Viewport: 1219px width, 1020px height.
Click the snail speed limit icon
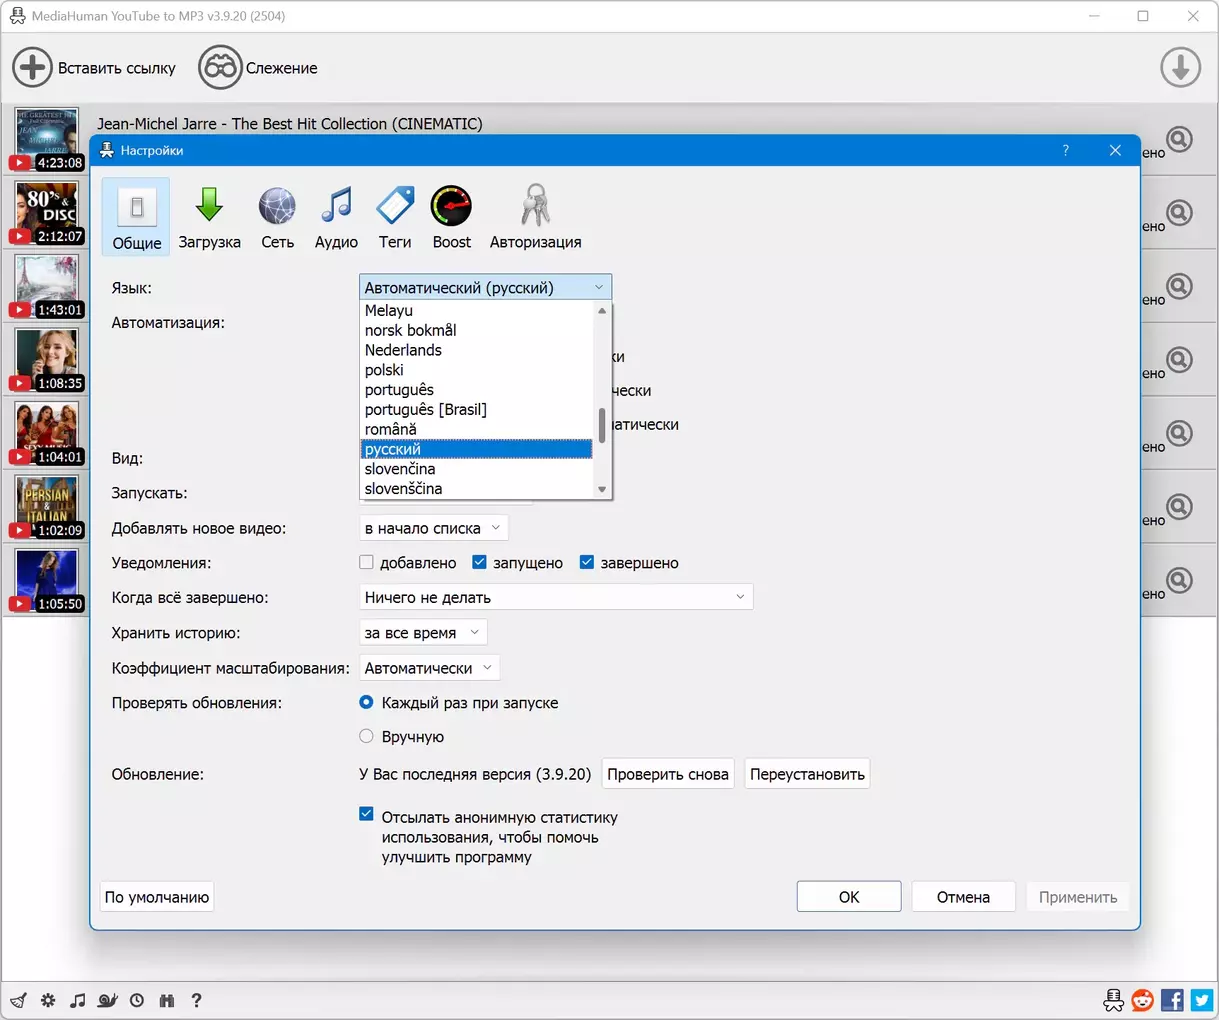tap(108, 1000)
